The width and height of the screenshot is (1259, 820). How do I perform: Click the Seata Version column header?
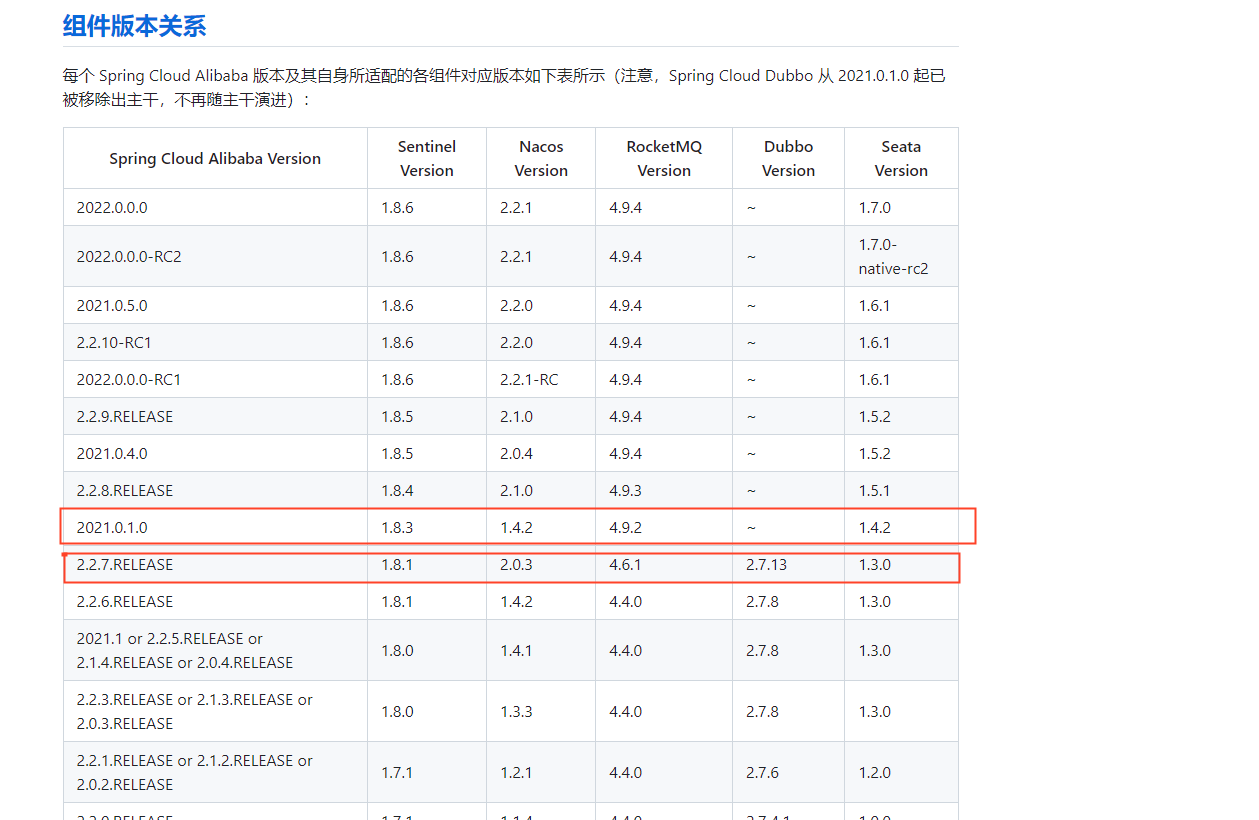pos(901,158)
